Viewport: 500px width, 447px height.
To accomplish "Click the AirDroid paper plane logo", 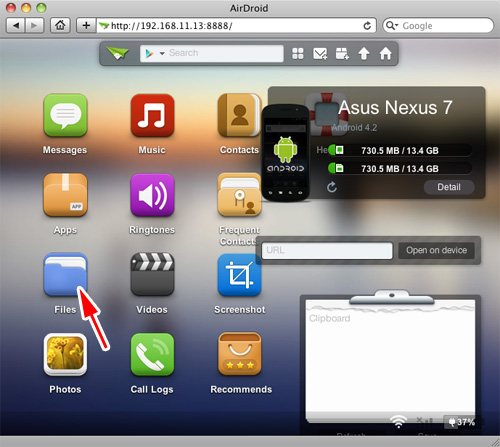I will click(x=118, y=53).
